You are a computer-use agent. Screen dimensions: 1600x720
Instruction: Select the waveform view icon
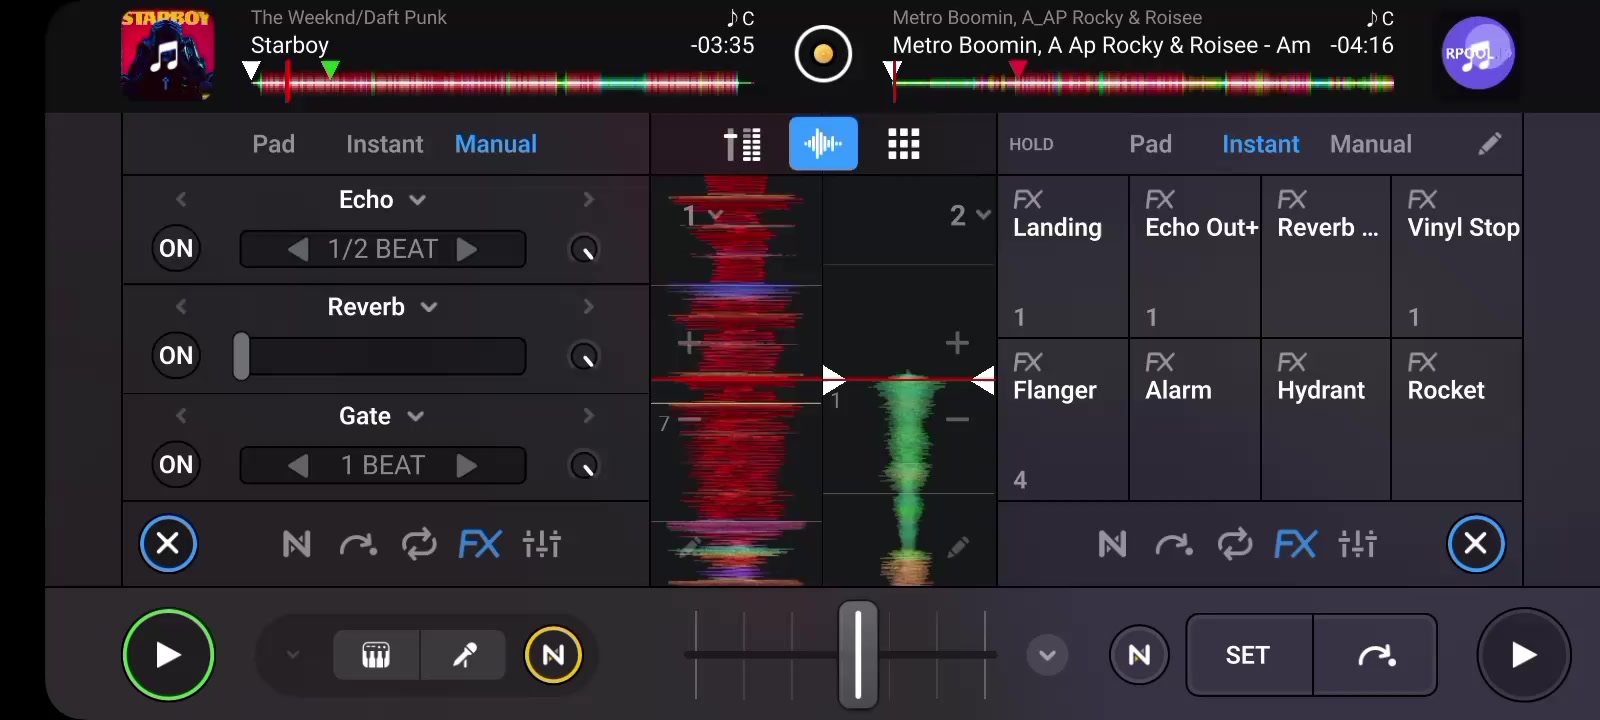point(823,144)
